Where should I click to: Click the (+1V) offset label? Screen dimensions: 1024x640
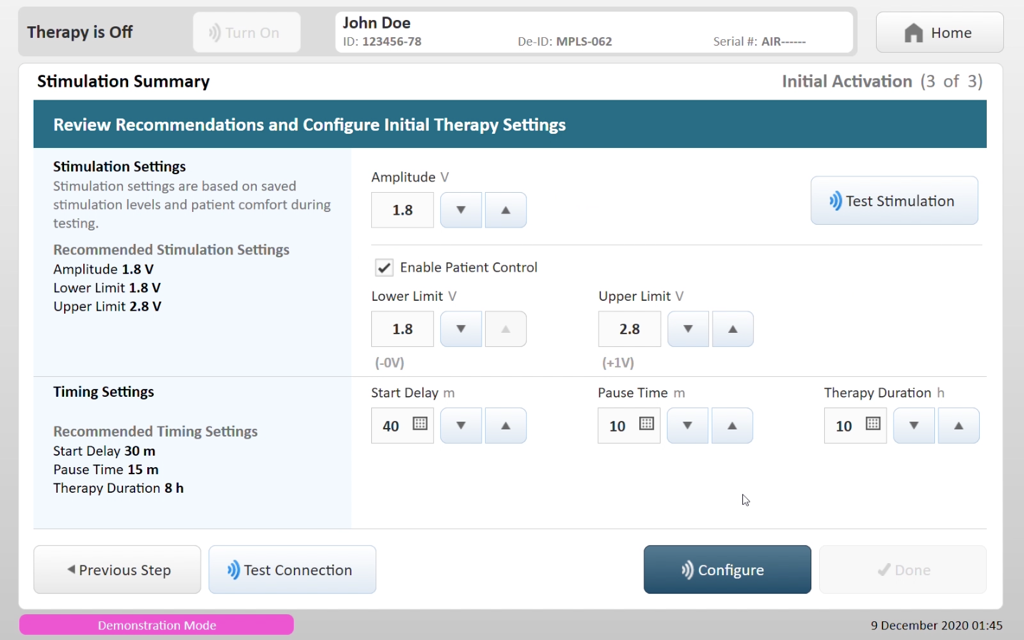tap(618, 363)
